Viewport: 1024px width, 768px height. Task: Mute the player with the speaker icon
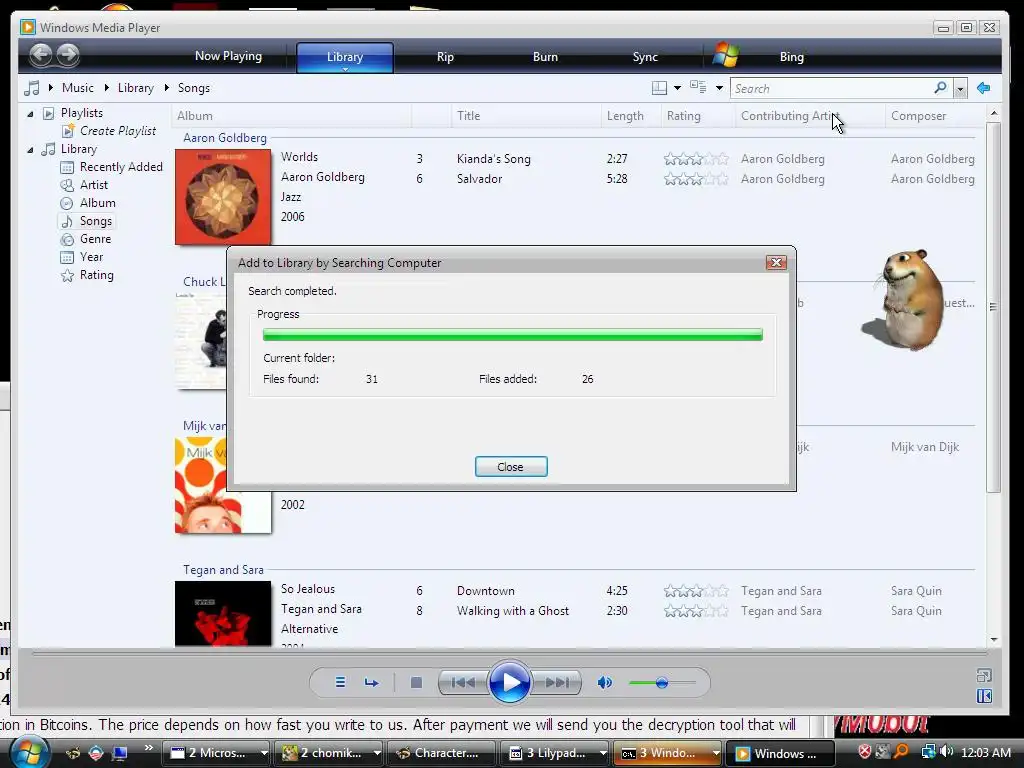point(605,682)
